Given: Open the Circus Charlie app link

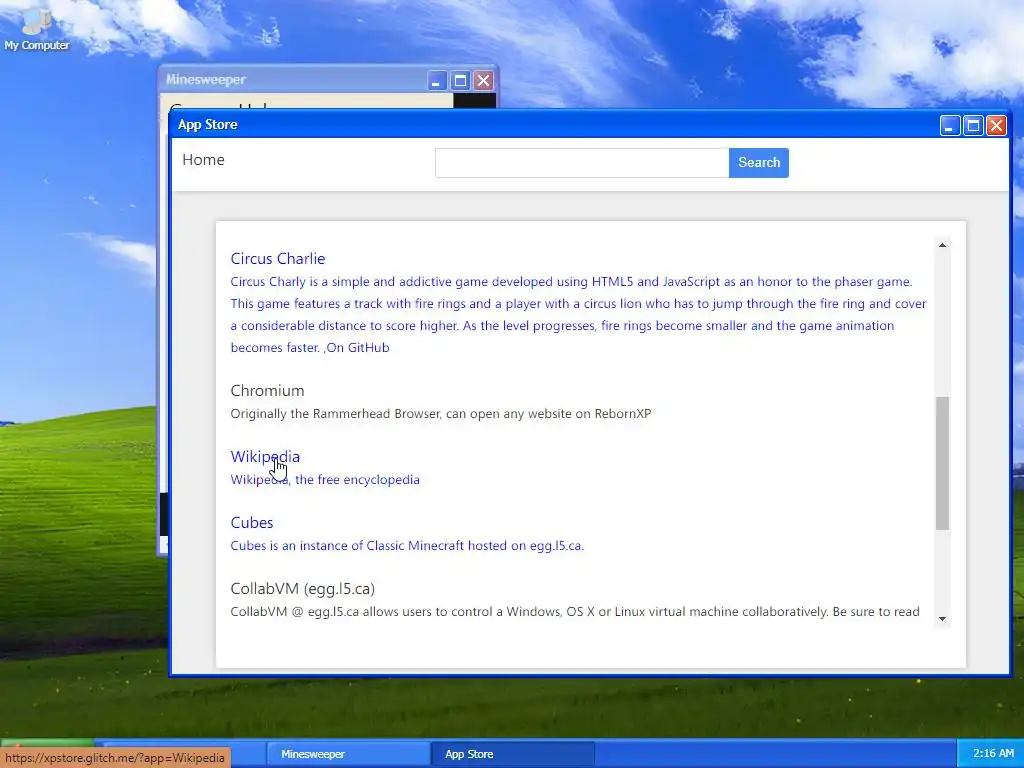Looking at the screenshot, I should (x=278, y=259).
